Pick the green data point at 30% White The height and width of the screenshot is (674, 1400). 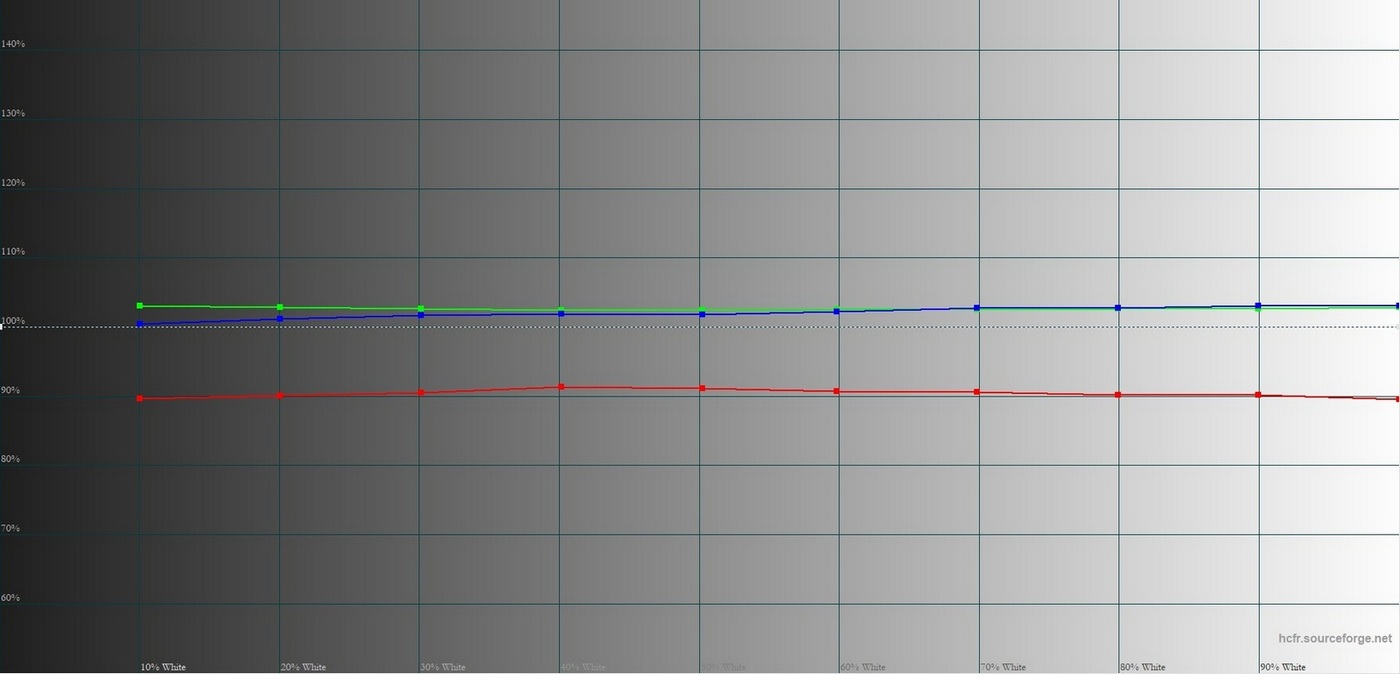tap(421, 309)
